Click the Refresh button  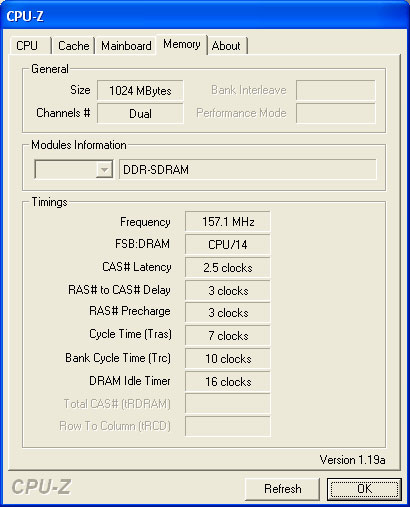282,489
